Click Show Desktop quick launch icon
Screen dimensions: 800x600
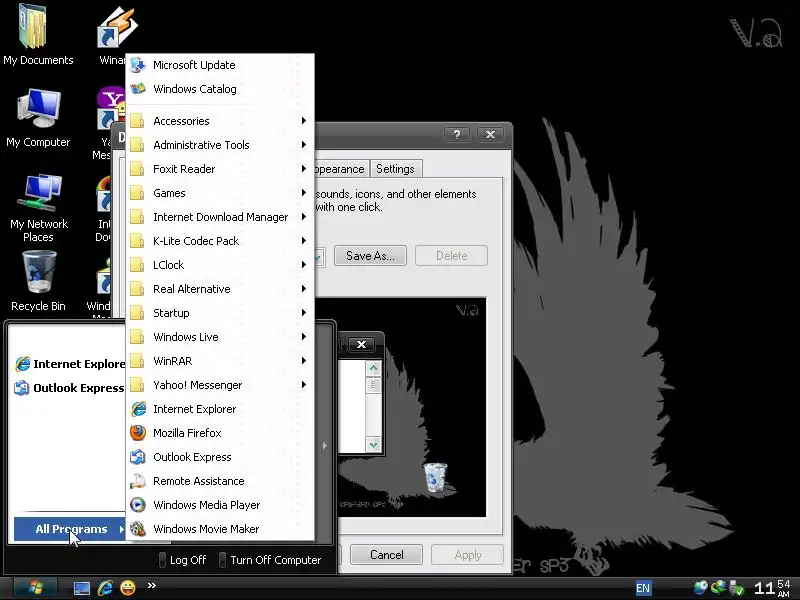[x=82, y=588]
